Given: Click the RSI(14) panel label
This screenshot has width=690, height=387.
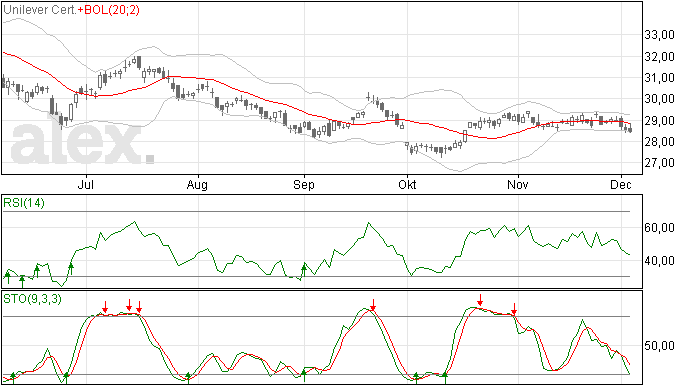Looking at the screenshot, I should (x=24, y=203).
